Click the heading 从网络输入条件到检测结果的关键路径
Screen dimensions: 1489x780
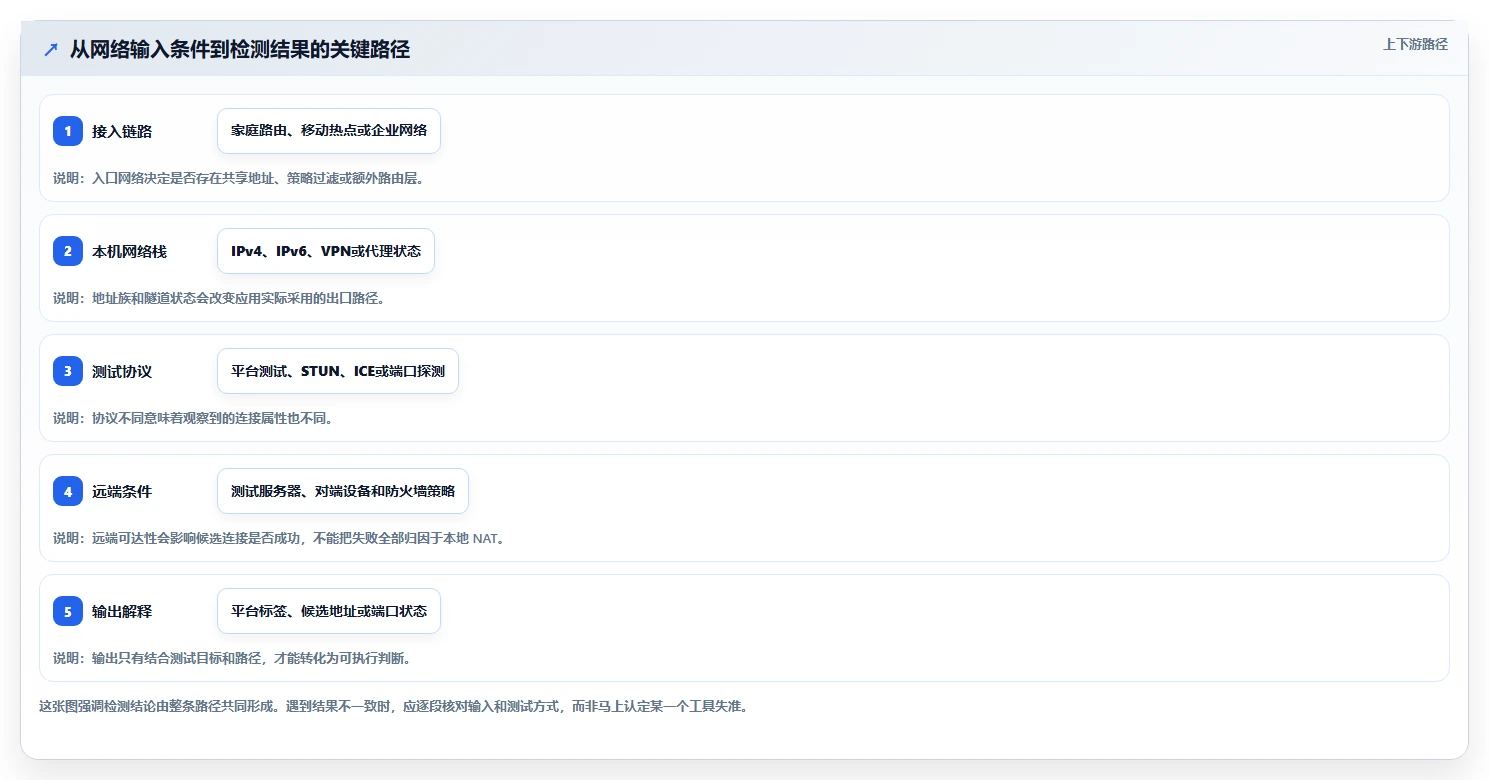point(240,50)
